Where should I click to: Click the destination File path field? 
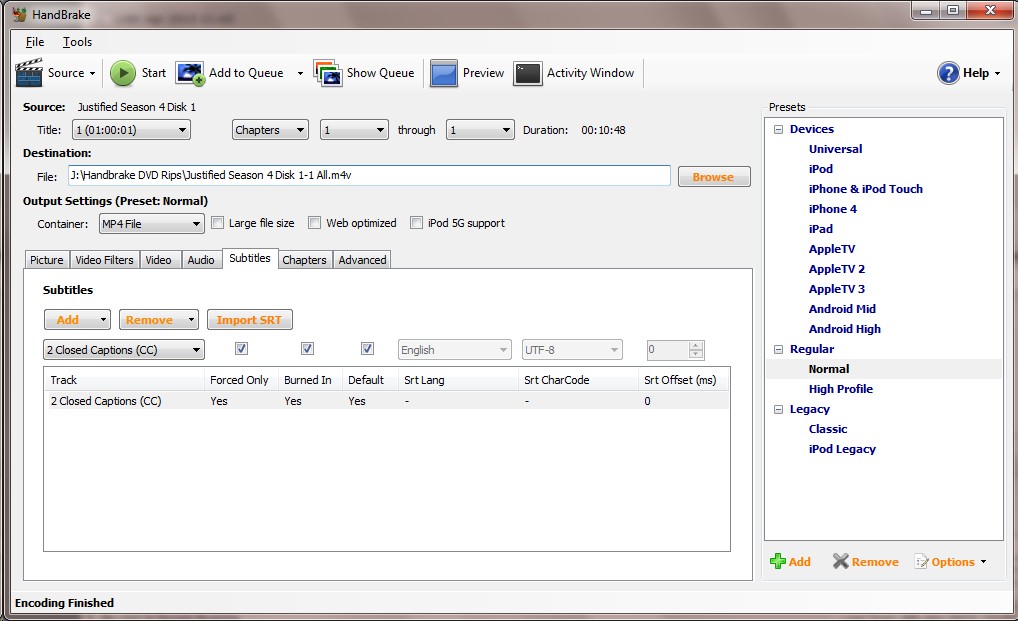pos(369,175)
